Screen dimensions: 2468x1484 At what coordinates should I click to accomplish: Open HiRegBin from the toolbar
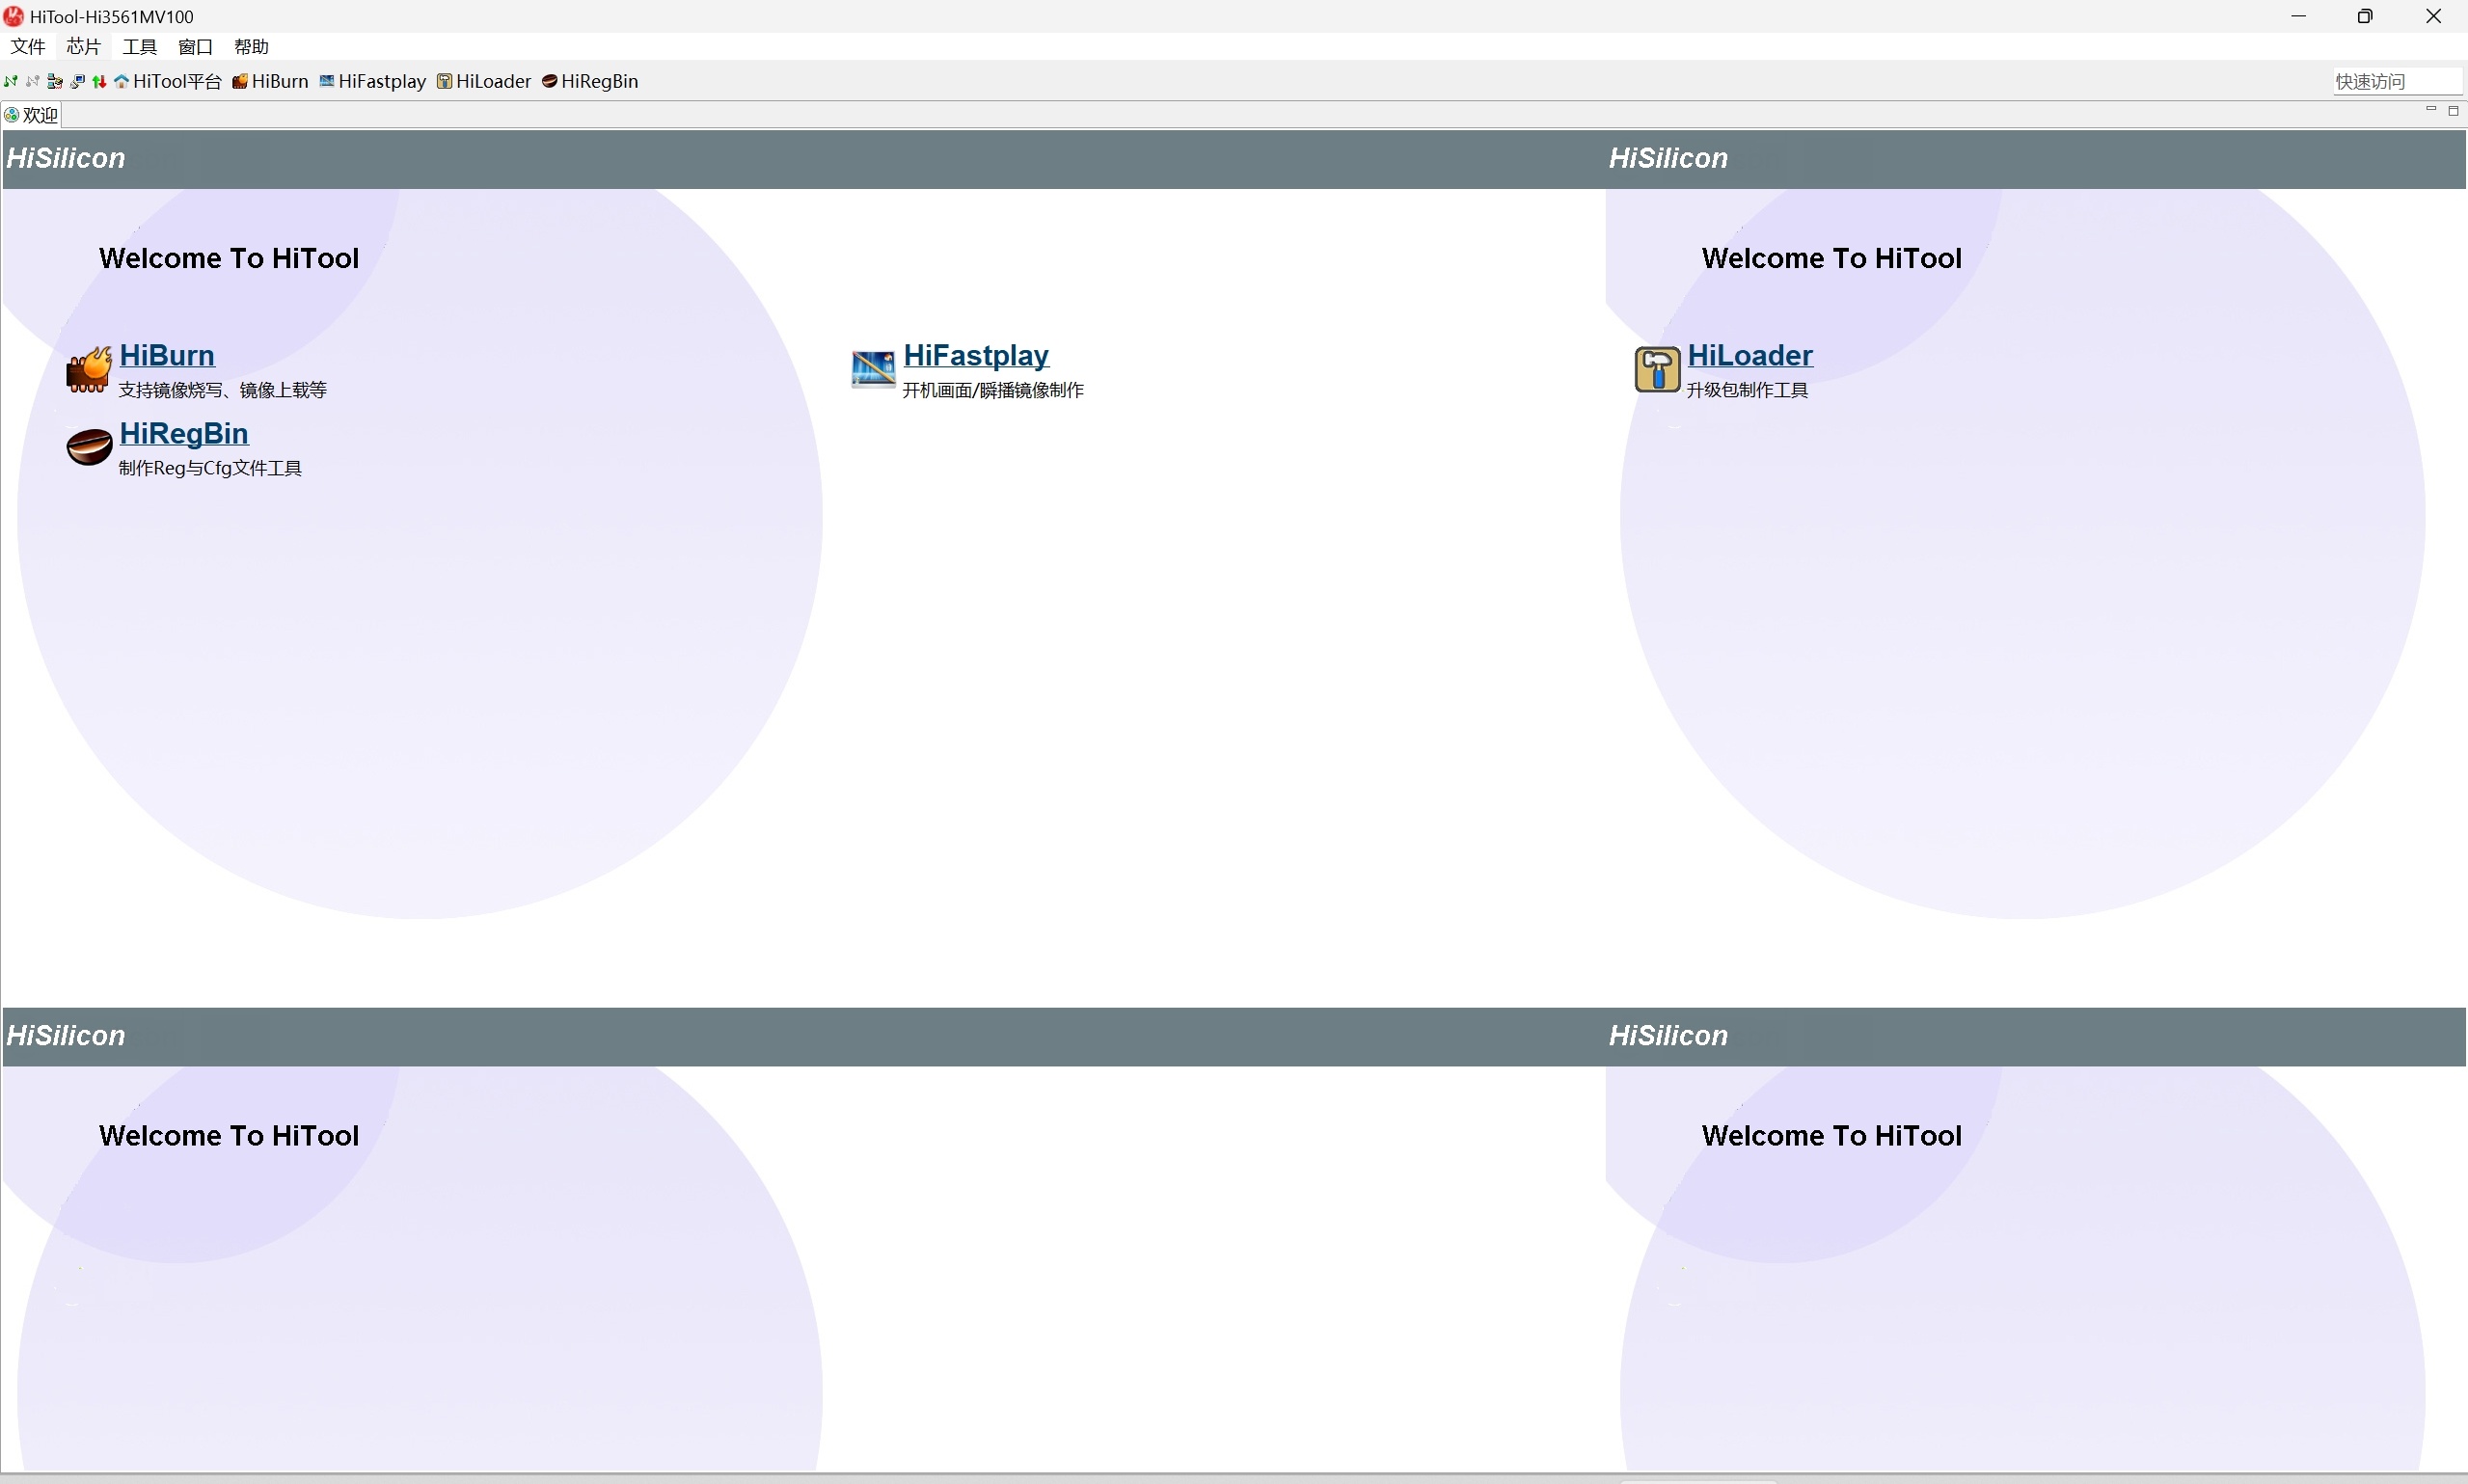pos(590,81)
